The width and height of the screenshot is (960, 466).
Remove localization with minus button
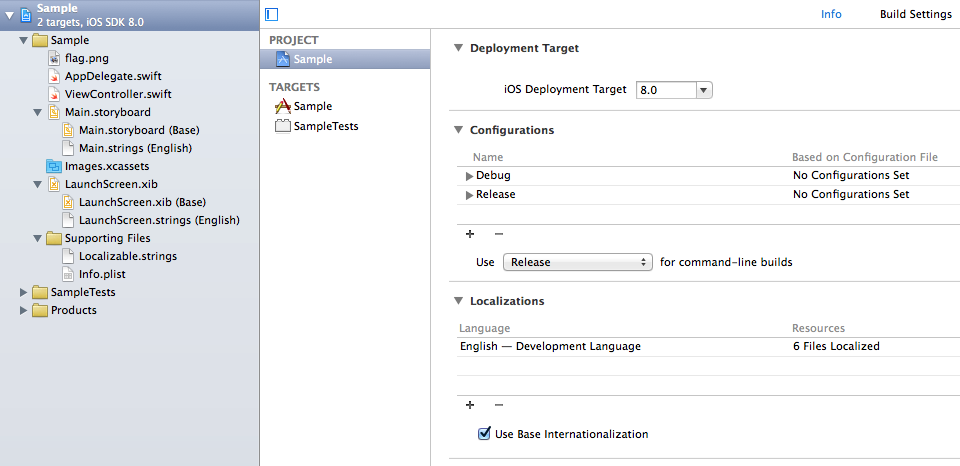499,405
